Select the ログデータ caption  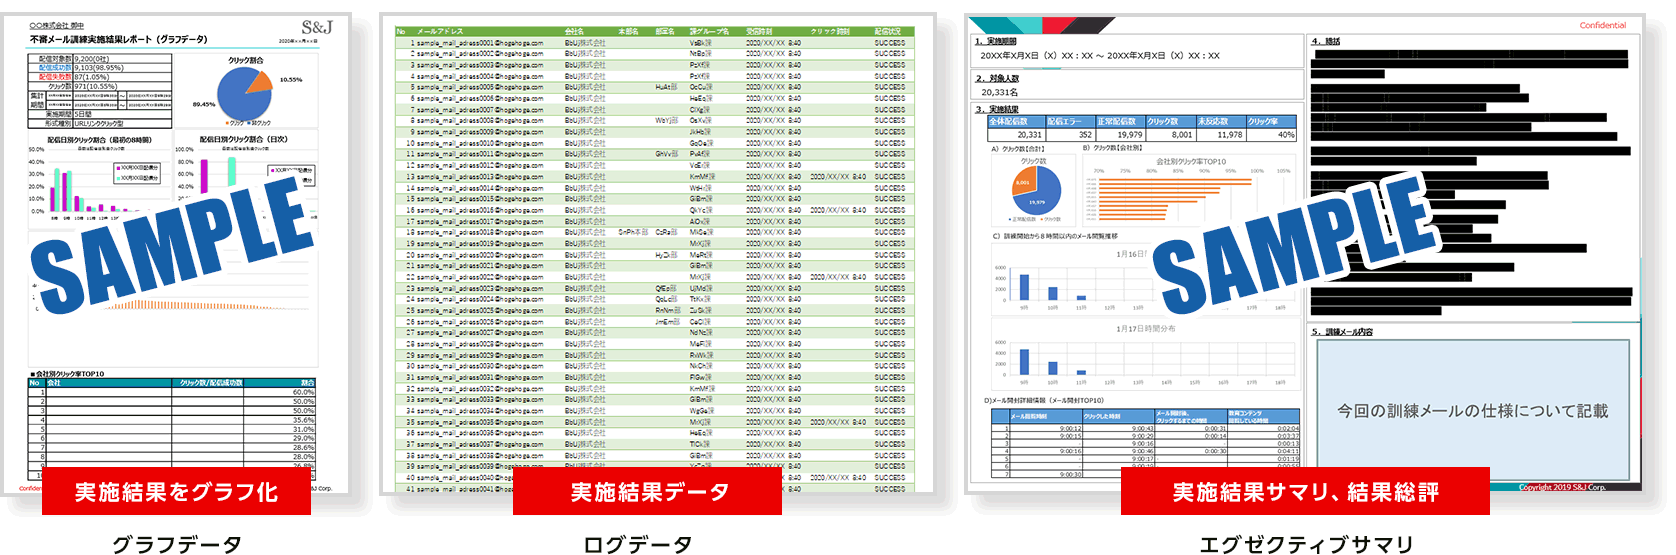pyautogui.click(x=638, y=543)
